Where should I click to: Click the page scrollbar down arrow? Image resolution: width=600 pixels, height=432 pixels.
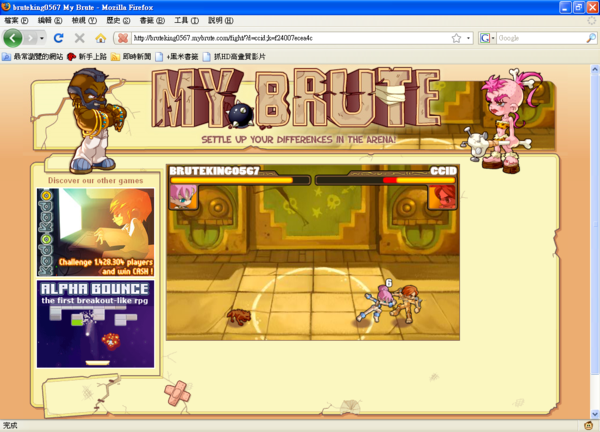595,414
